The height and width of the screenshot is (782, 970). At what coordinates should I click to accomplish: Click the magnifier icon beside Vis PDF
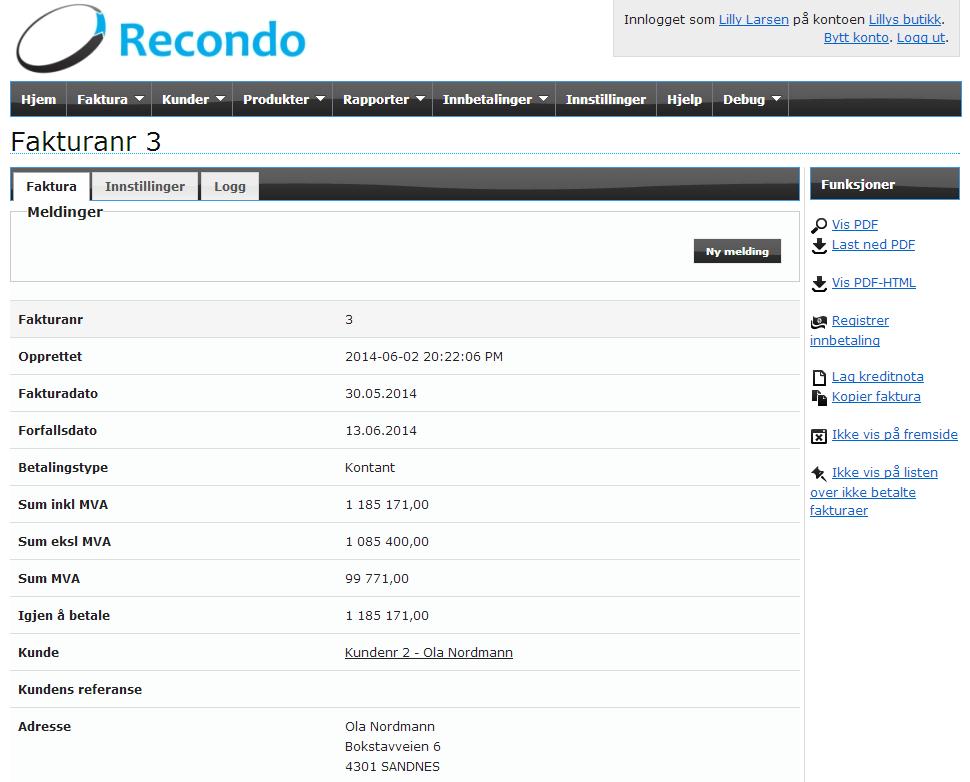[x=818, y=226]
